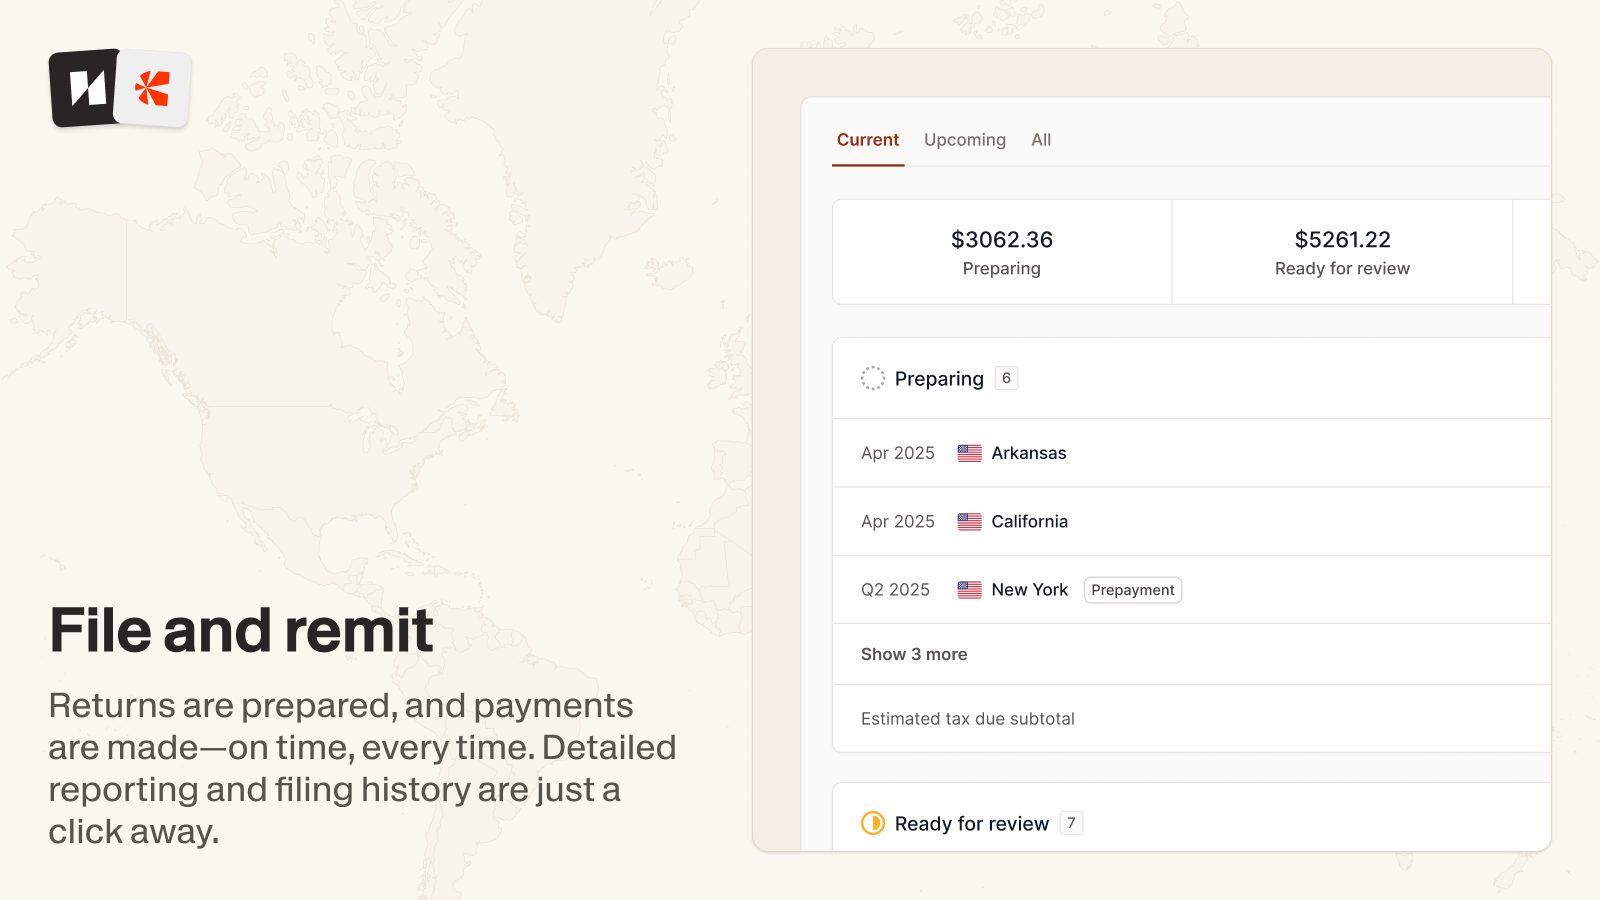Expand list with Show 3 more

pyautogui.click(x=914, y=654)
